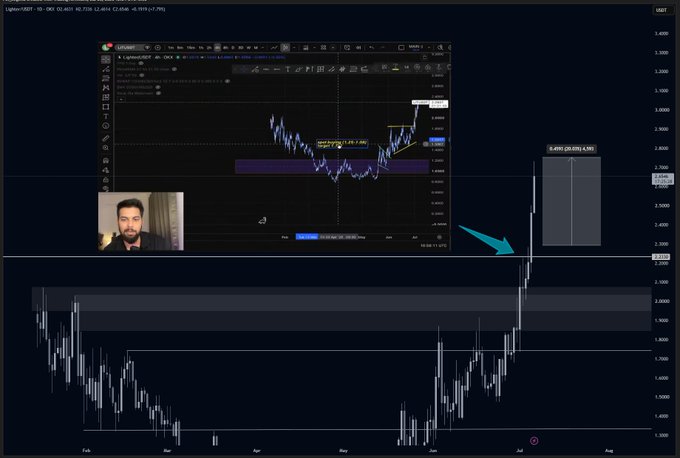Viewport: 680px width, 458px height.
Task: Open the Fibonacci tools in inset sidebar
Action: 106,79
